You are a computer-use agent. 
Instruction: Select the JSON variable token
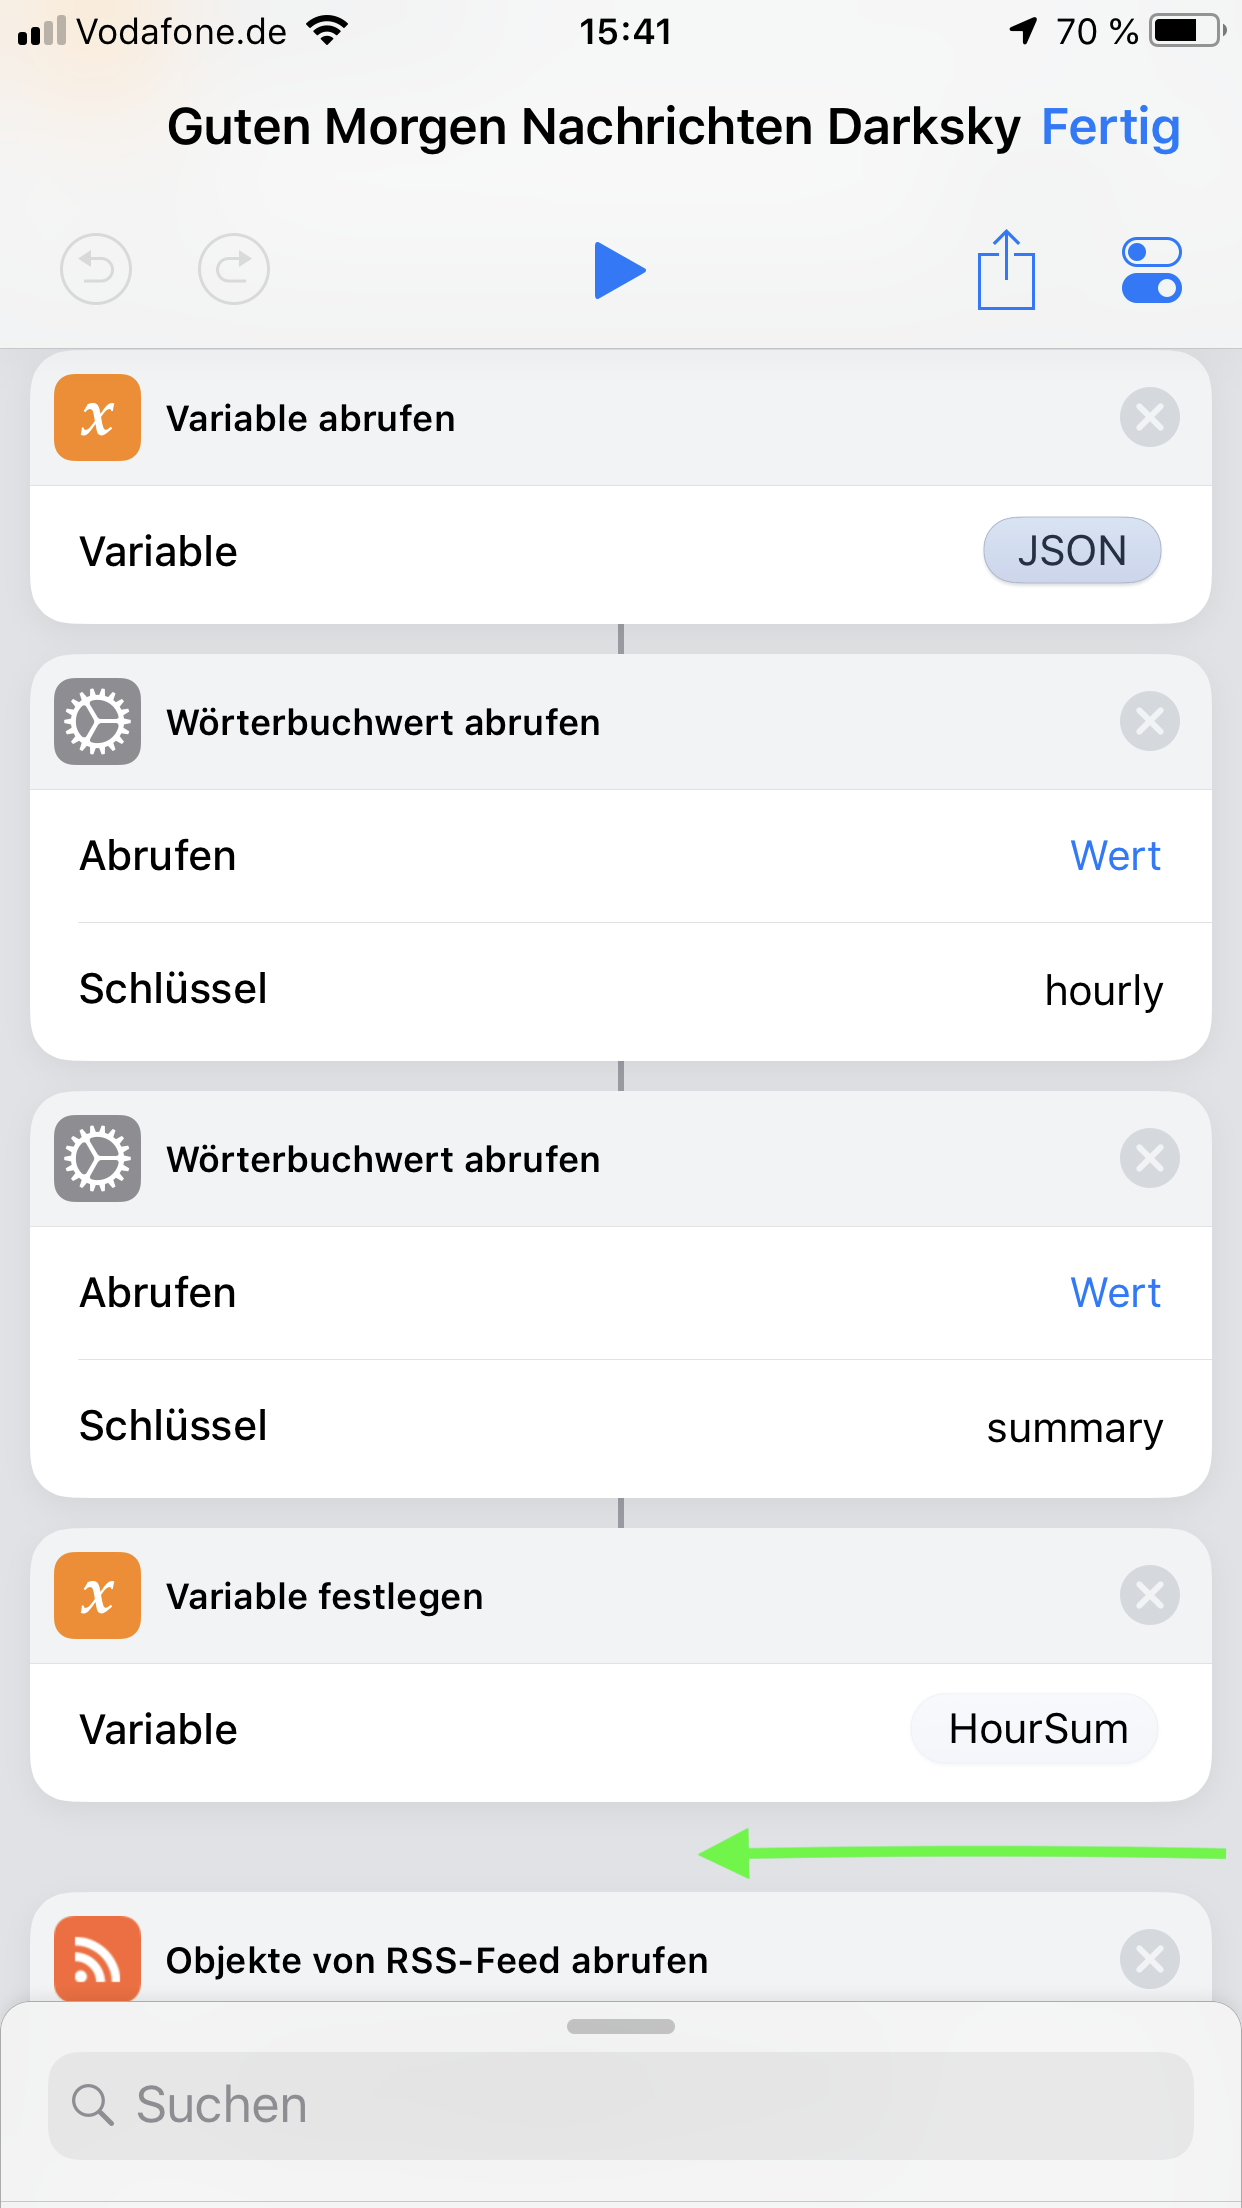click(x=1071, y=551)
